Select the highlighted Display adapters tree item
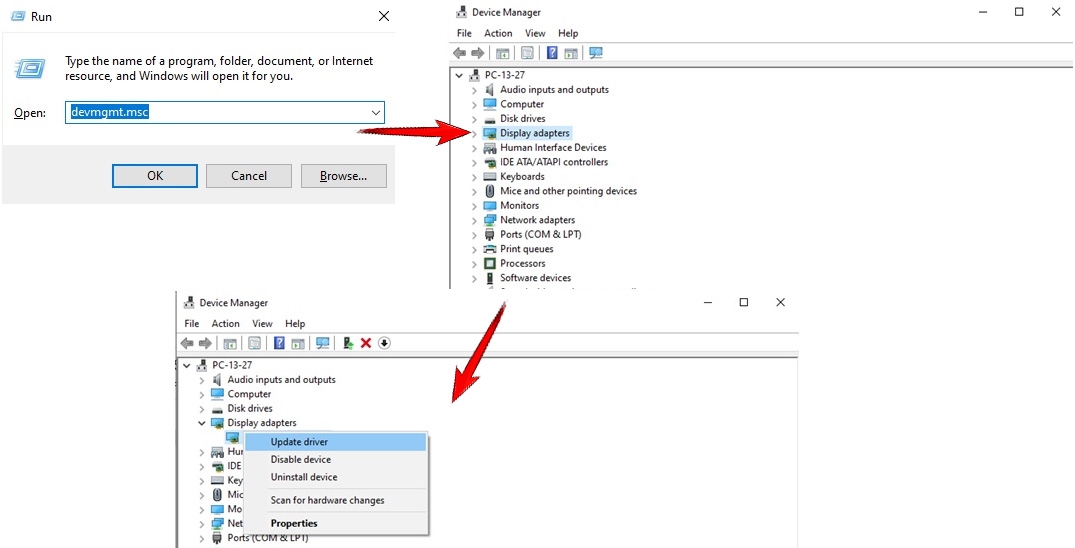The width and height of the screenshot is (1075, 548). [x=535, y=133]
